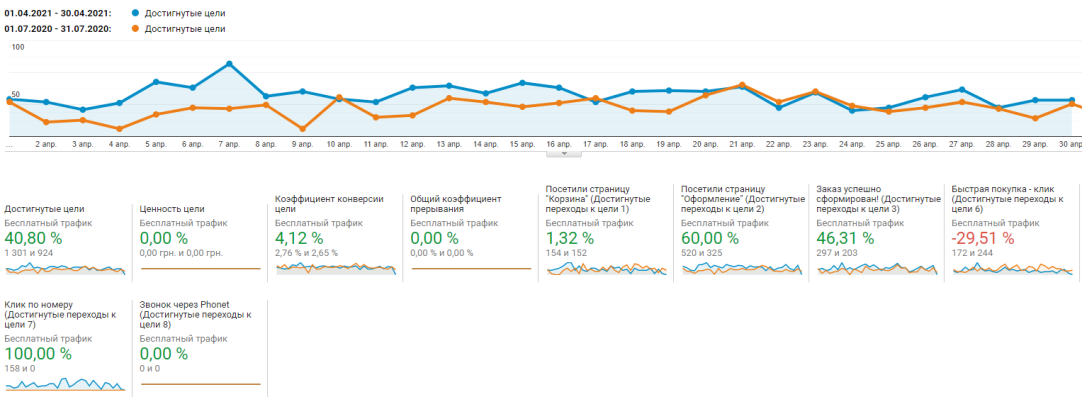1082x397 pixels.
Task: Click the sparkline under 297 и 203
Action: click(877, 269)
